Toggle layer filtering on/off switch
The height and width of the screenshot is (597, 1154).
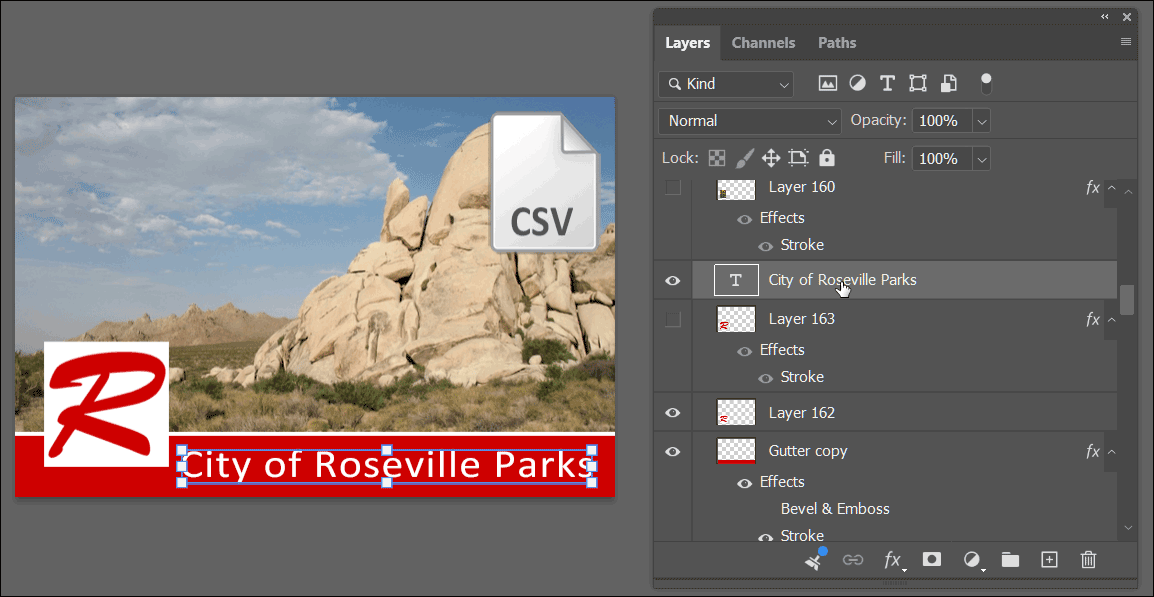986,83
